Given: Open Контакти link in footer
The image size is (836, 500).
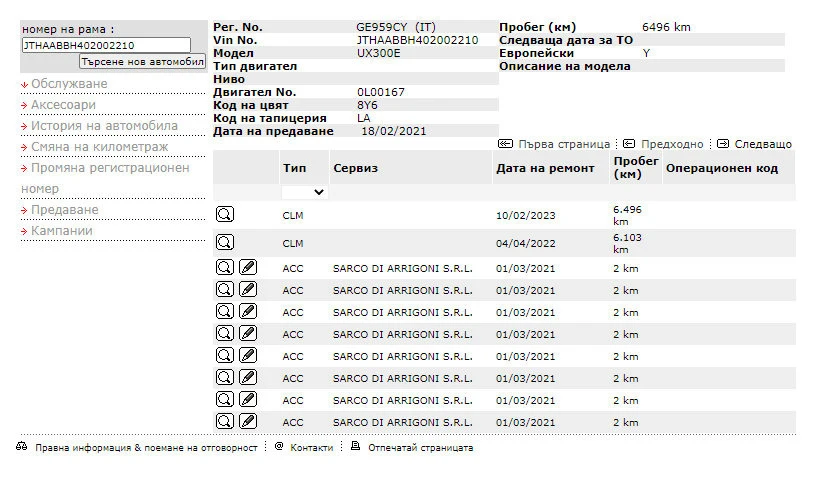Looking at the screenshot, I should (310, 448).
